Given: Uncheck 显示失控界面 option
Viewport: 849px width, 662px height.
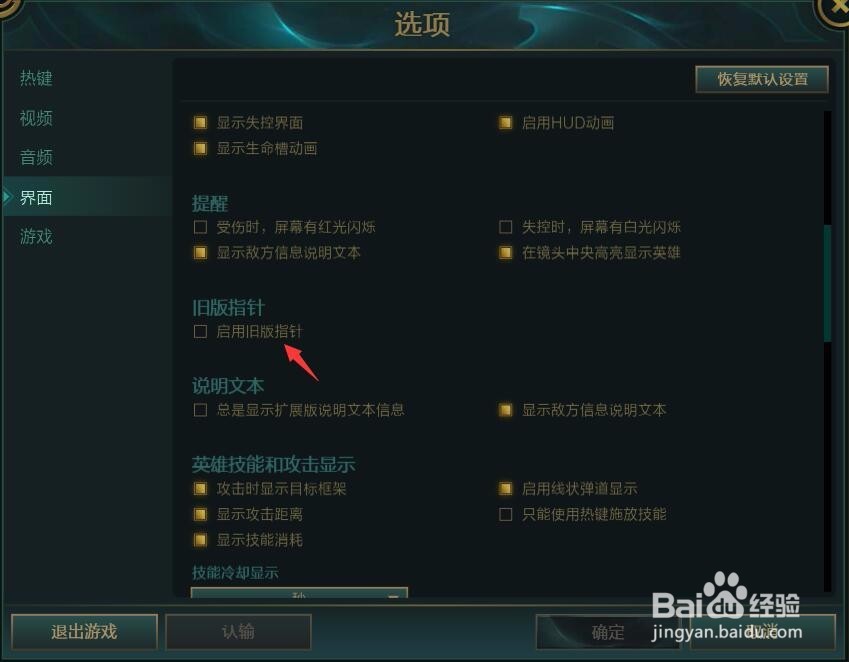Looking at the screenshot, I should [x=200, y=123].
